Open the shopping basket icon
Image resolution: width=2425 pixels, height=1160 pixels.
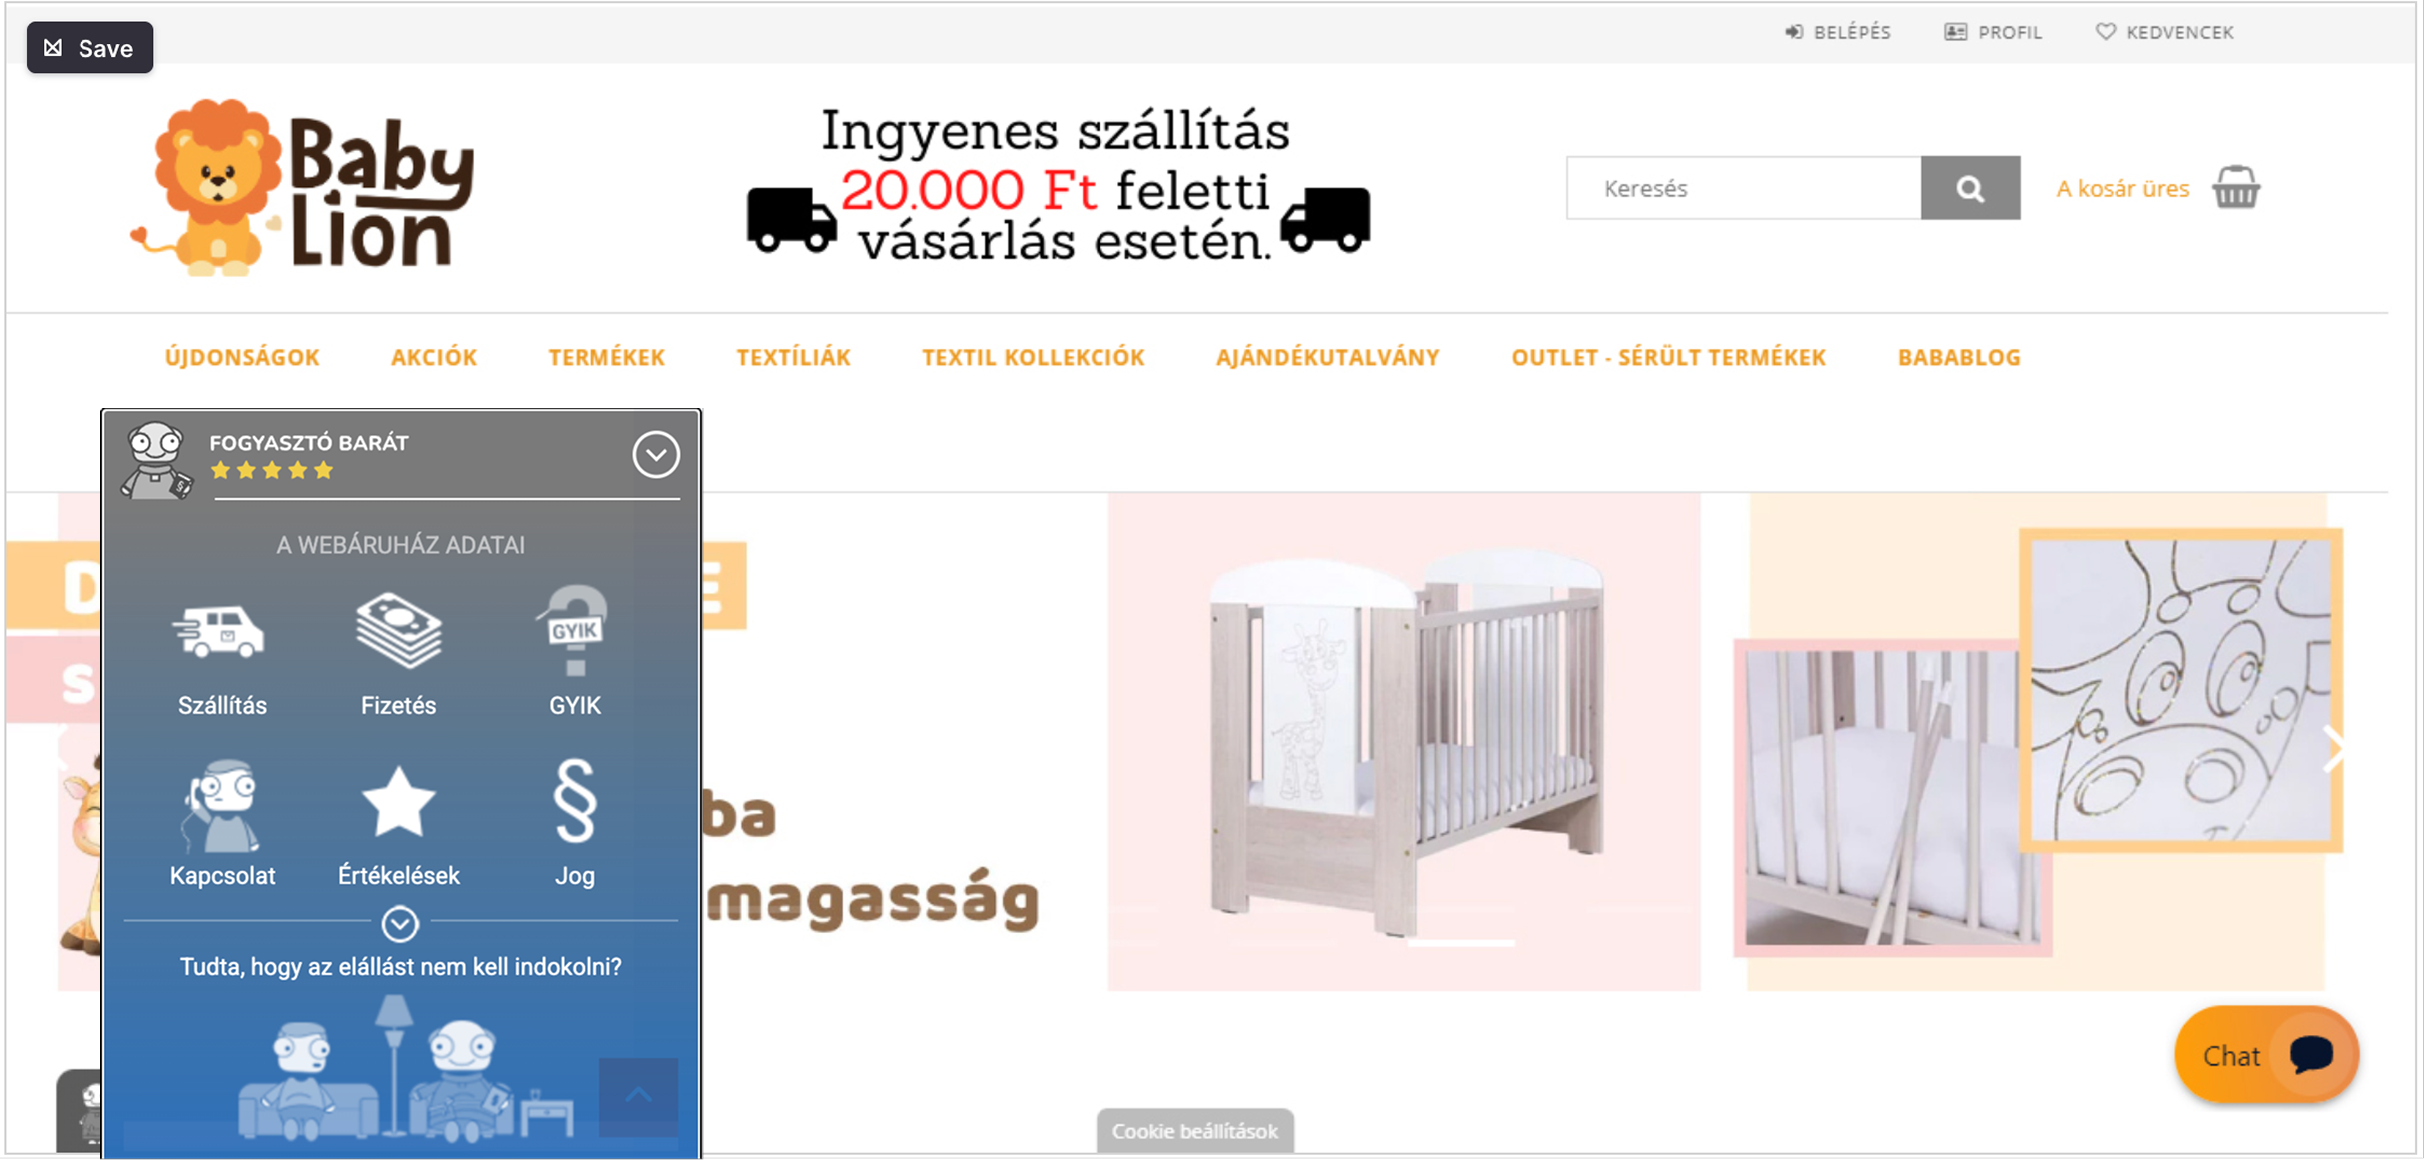tap(2235, 187)
